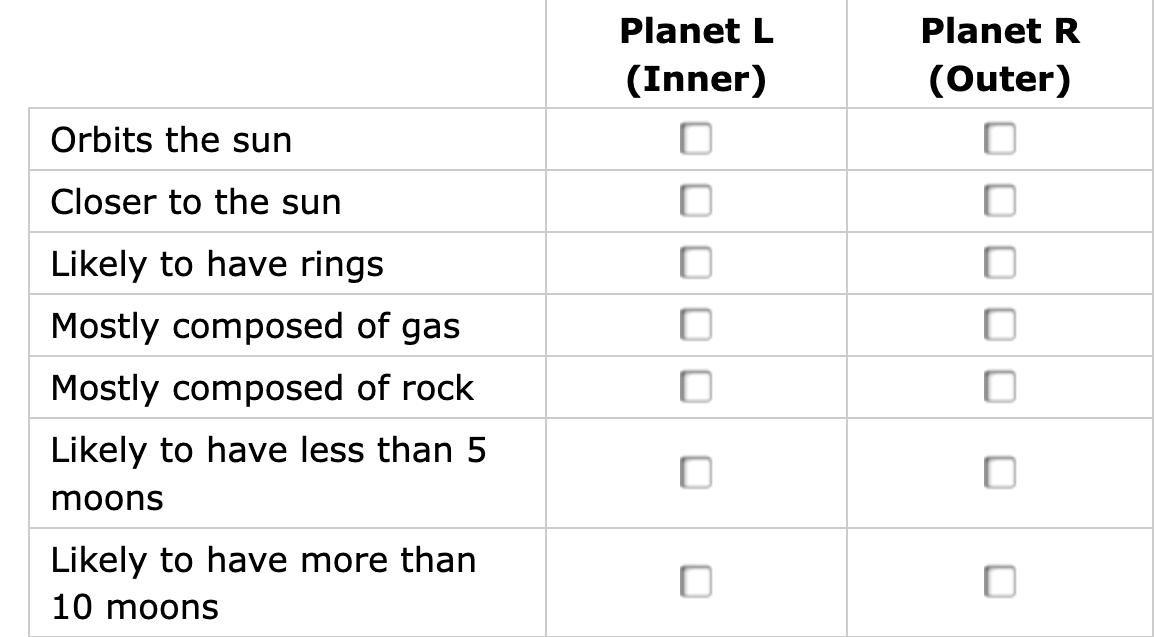The width and height of the screenshot is (1154, 637).
Task: Select Mostly composed of gas for Planet L
Action: (x=696, y=325)
